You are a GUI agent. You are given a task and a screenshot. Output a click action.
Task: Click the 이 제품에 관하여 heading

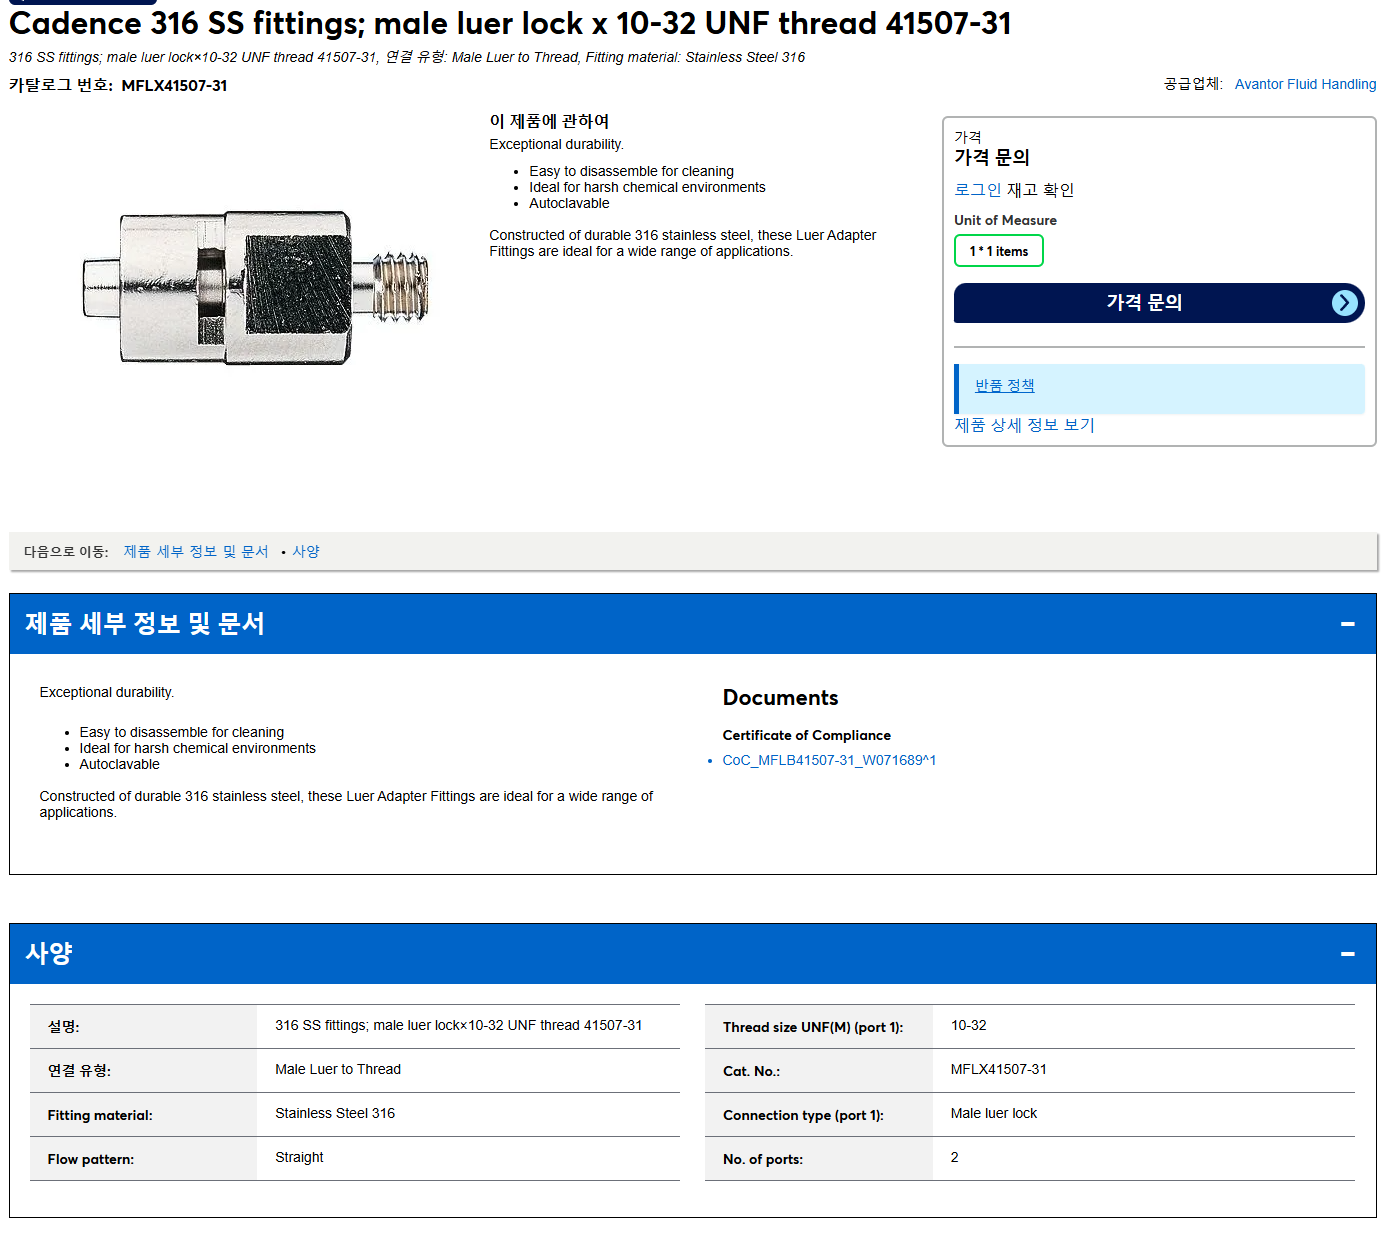(549, 121)
